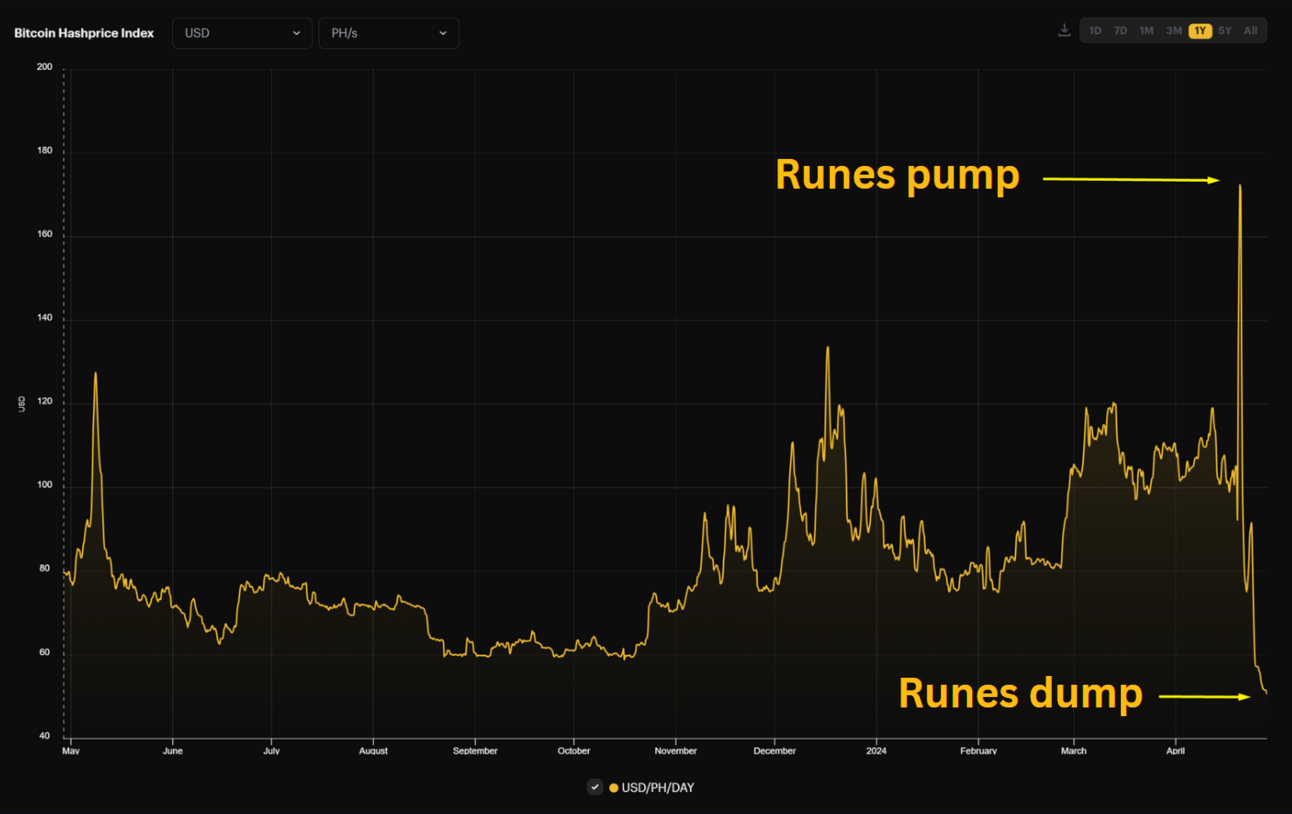The image size is (1292, 814).
Task: Click the 180 y-axis label
Action: tap(44, 151)
